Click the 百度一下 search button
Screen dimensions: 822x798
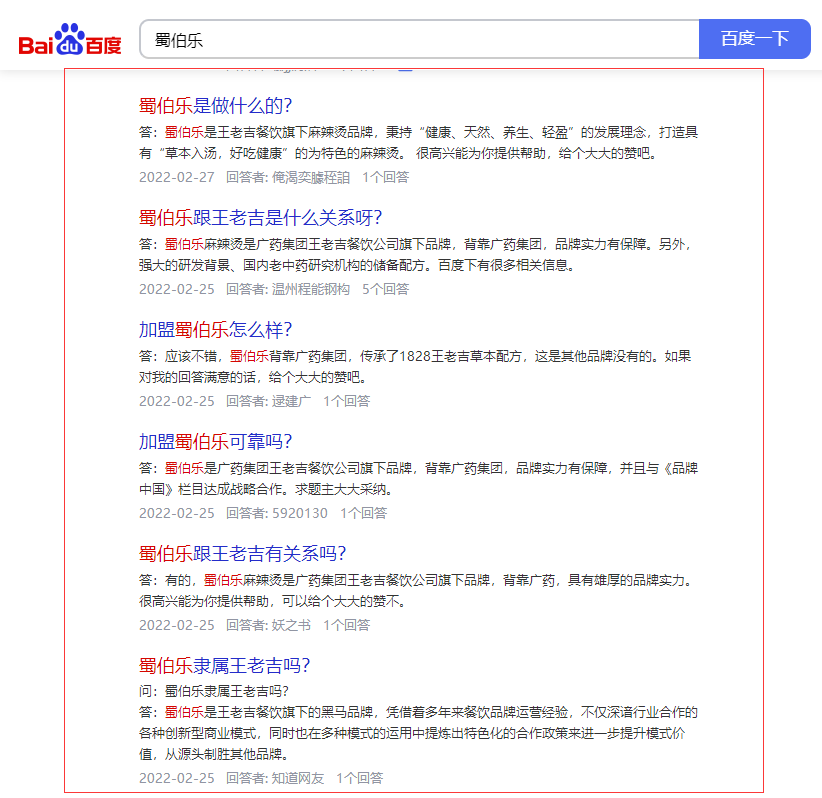pyautogui.click(x=755, y=39)
